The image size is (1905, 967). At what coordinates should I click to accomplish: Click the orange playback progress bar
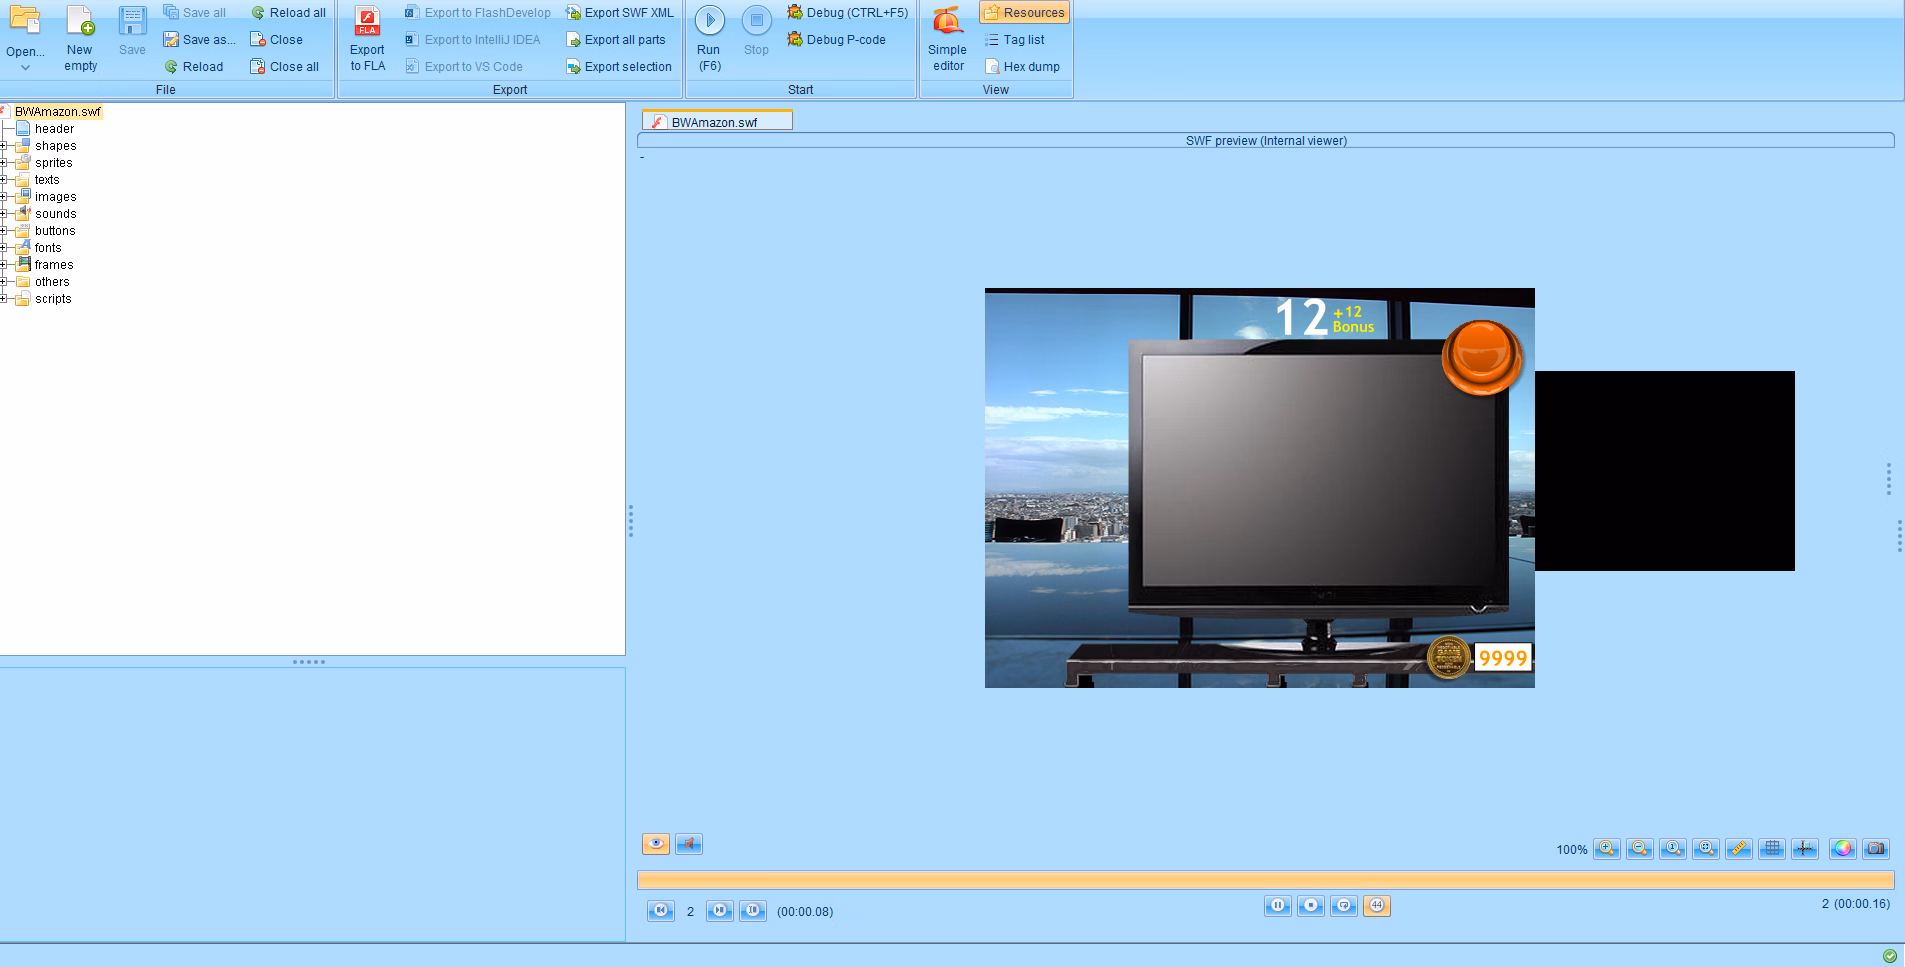pos(1265,880)
